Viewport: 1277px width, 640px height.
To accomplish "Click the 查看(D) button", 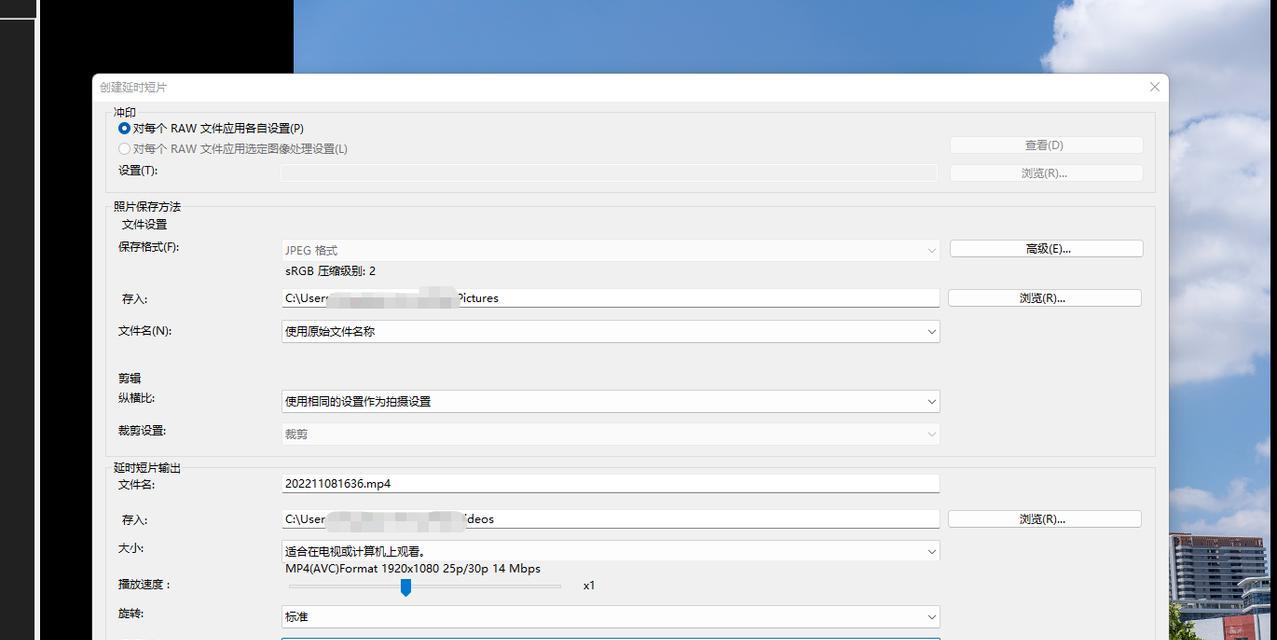I will (x=1046, y=145).
